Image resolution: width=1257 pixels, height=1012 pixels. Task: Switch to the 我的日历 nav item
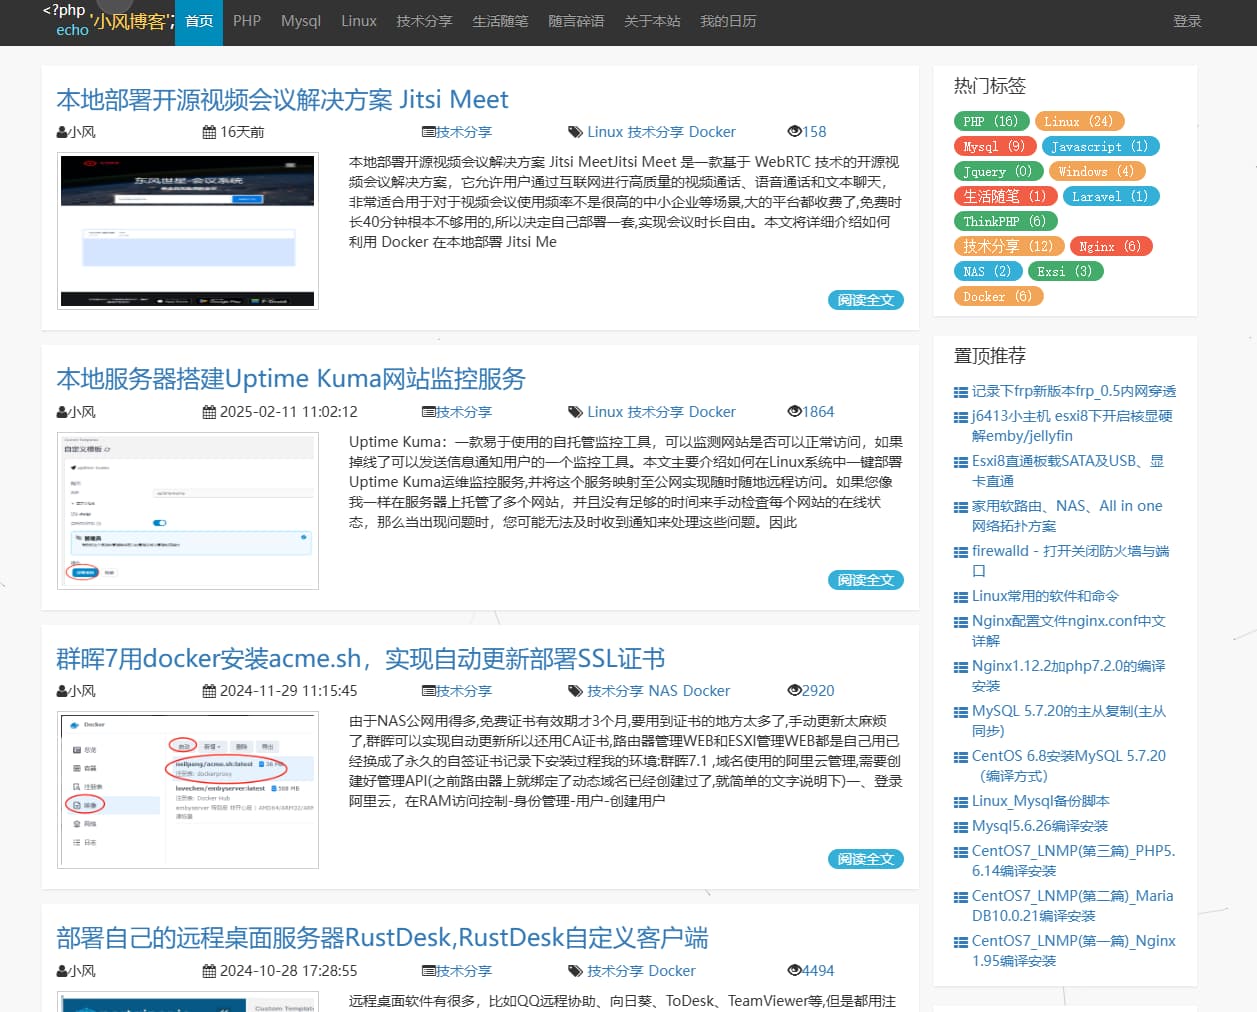pos(728,21)
